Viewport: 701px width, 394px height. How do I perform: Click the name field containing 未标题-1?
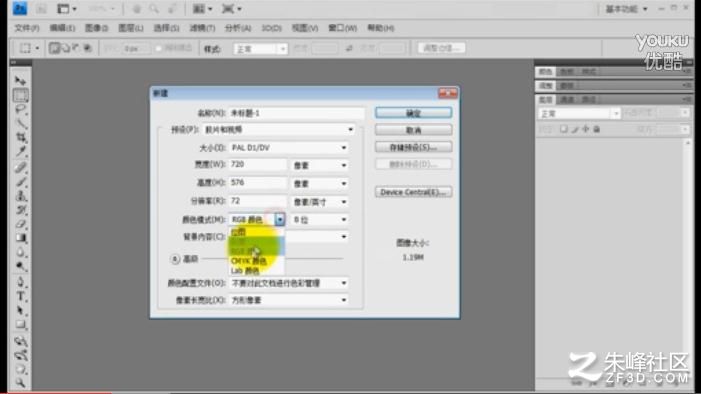[296, 113]
